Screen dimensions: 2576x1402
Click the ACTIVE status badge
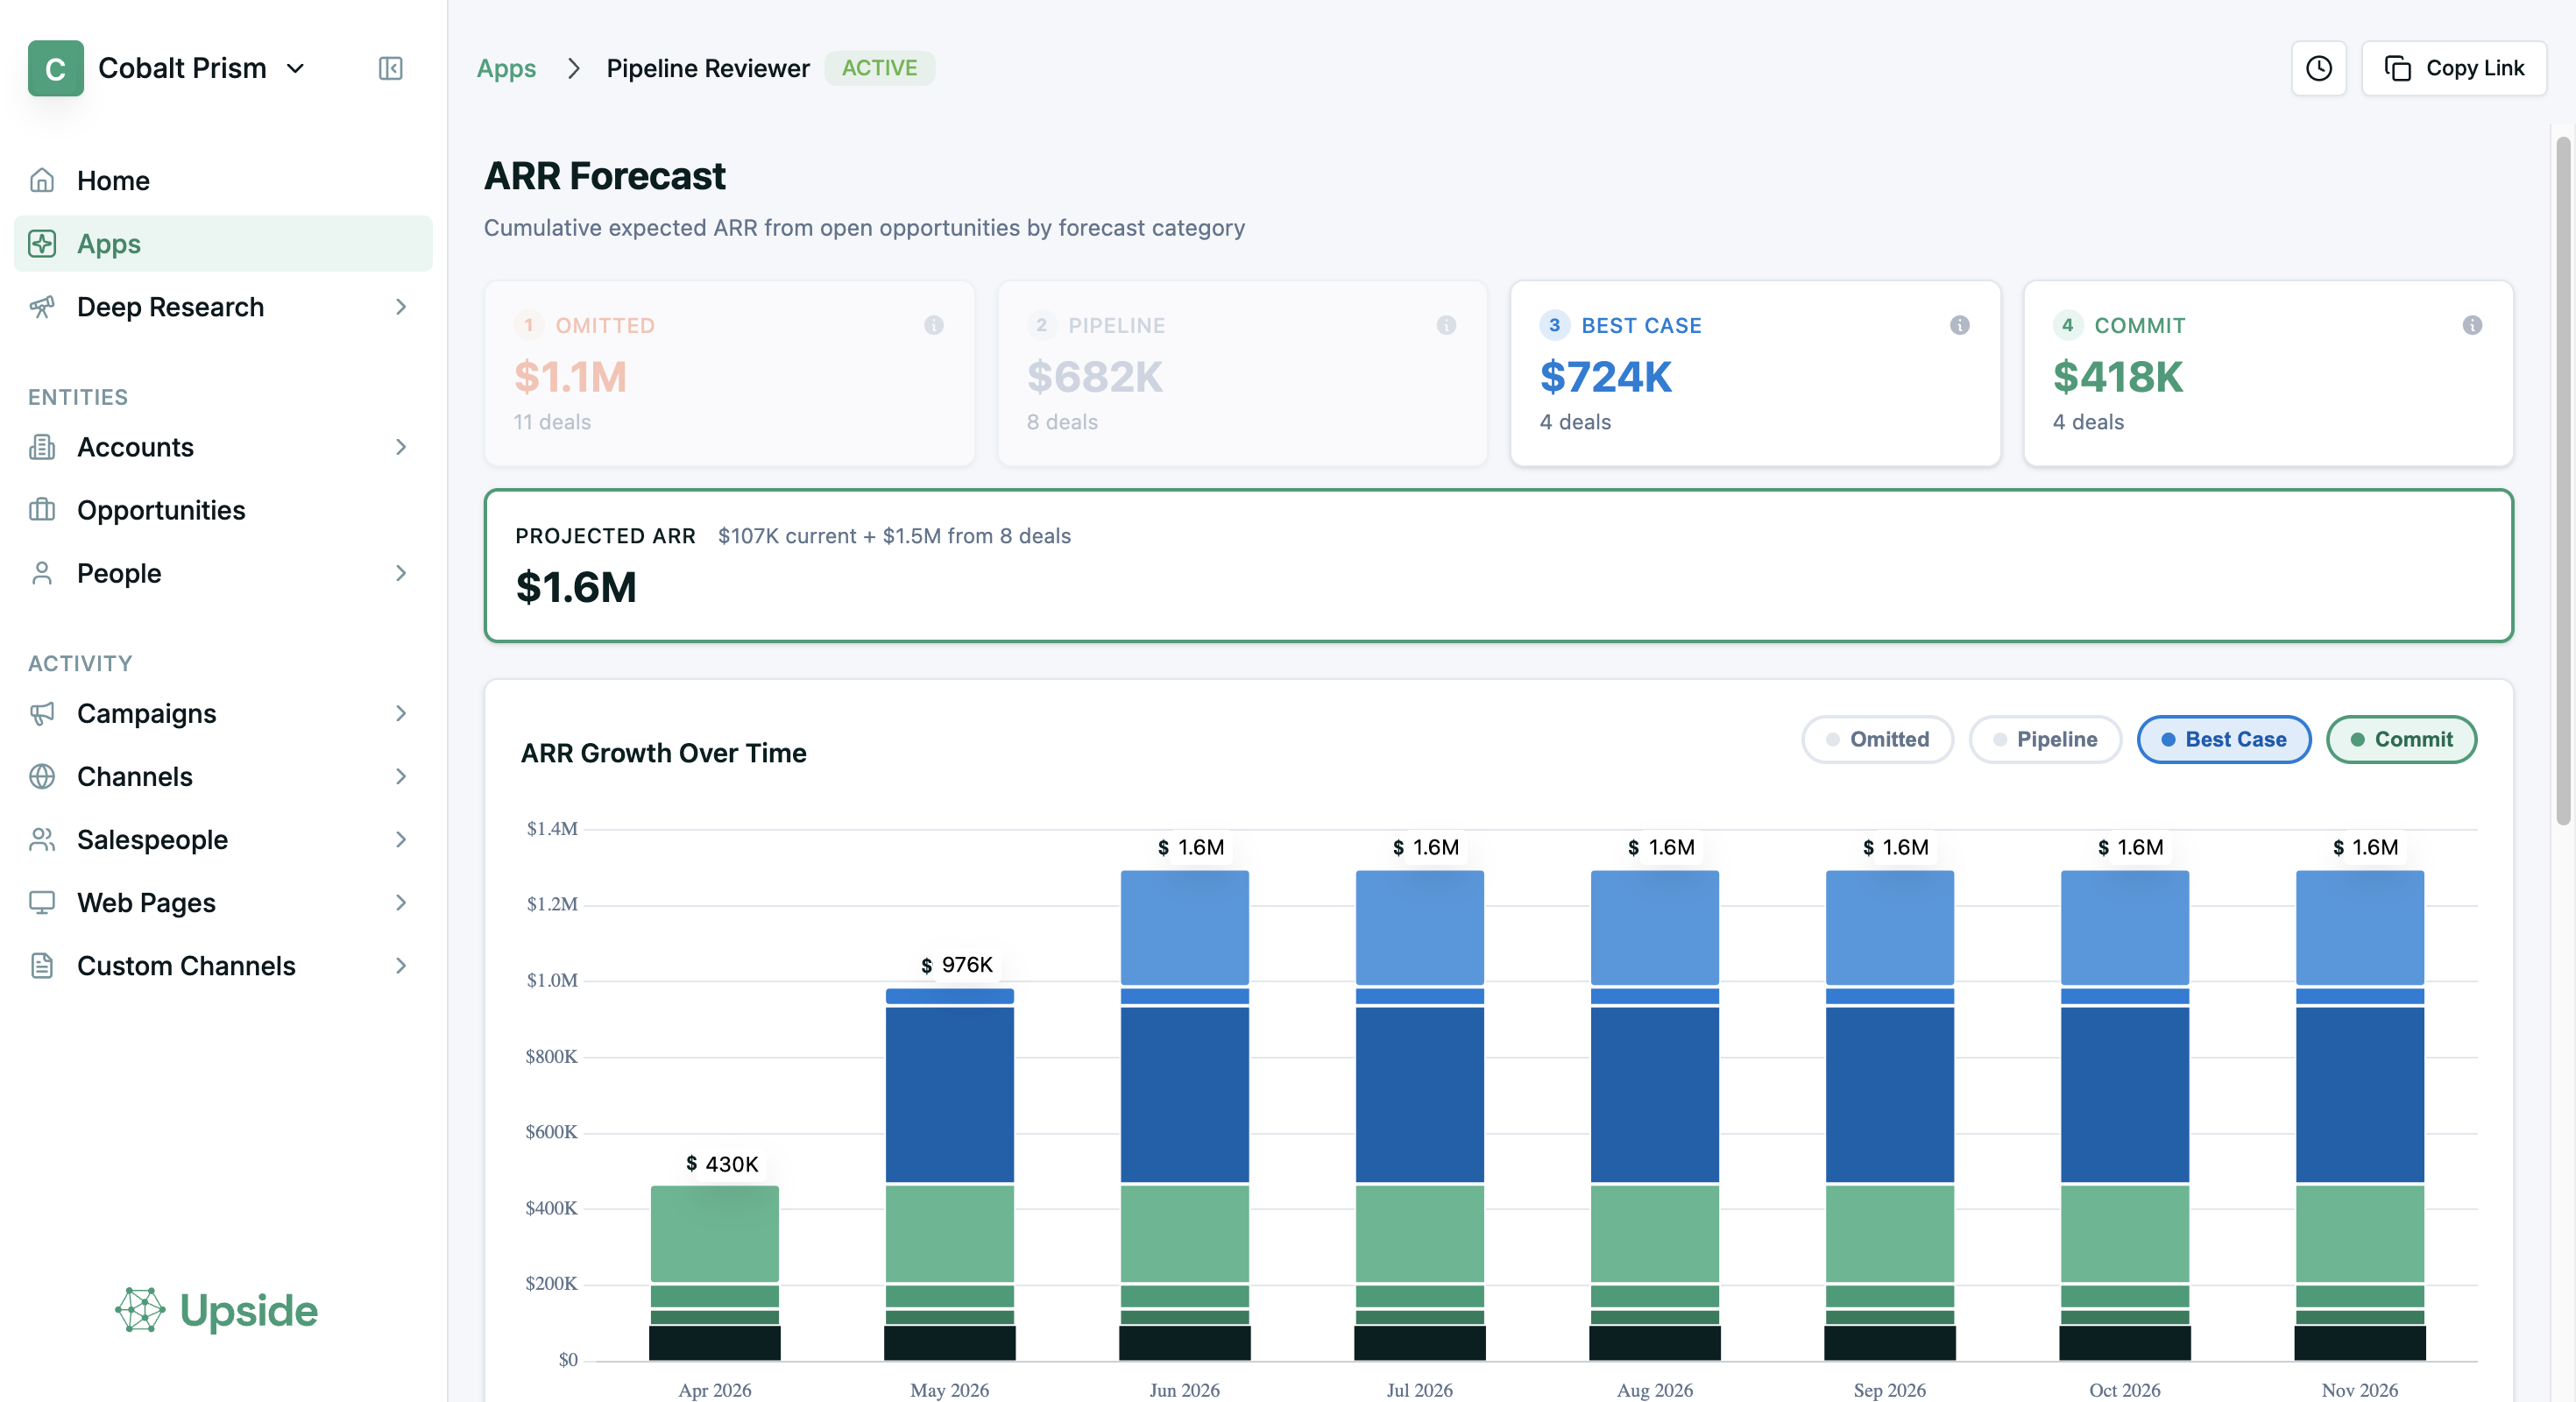(879, 68)
